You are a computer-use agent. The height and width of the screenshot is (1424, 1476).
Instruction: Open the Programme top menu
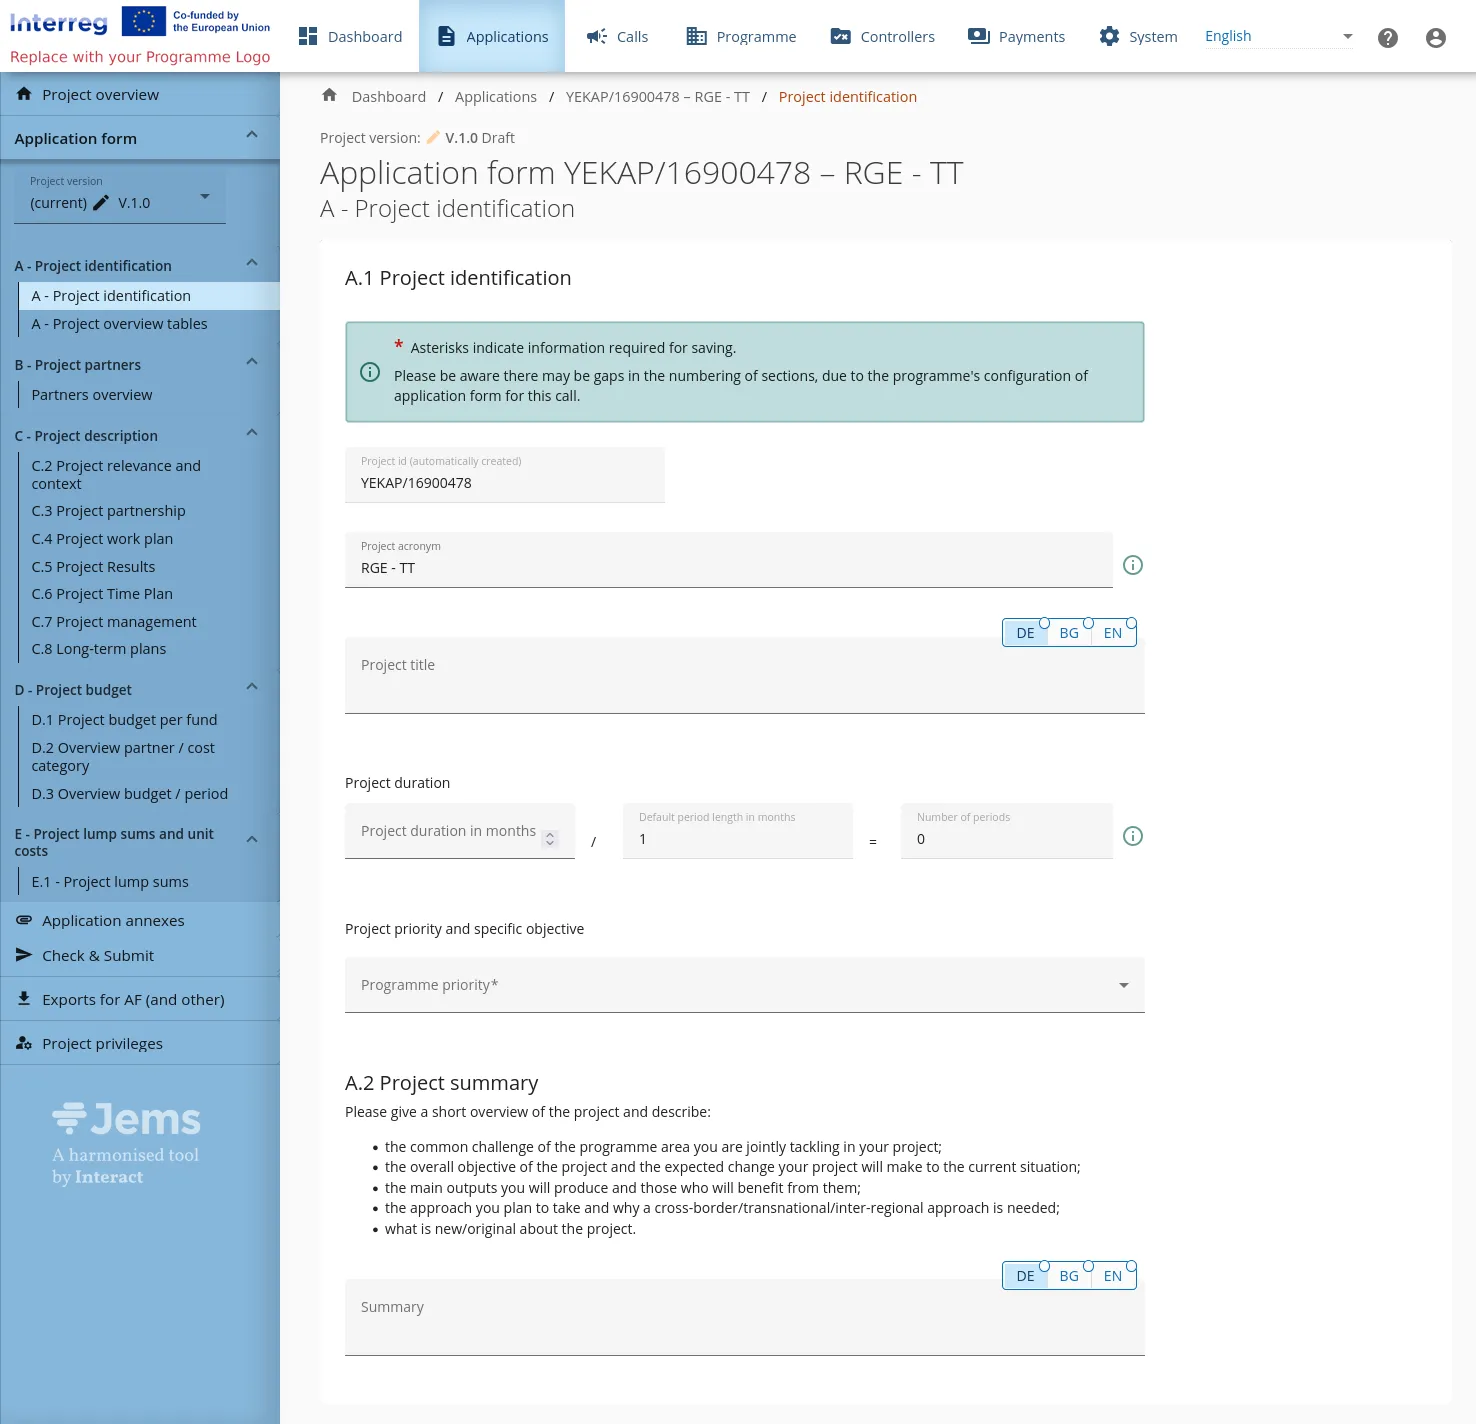pos(741,36)
